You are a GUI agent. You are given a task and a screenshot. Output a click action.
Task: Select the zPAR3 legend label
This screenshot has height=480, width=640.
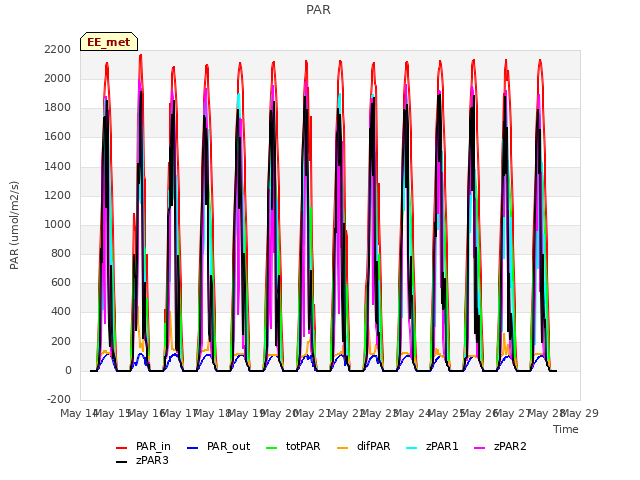coord(152,460)
